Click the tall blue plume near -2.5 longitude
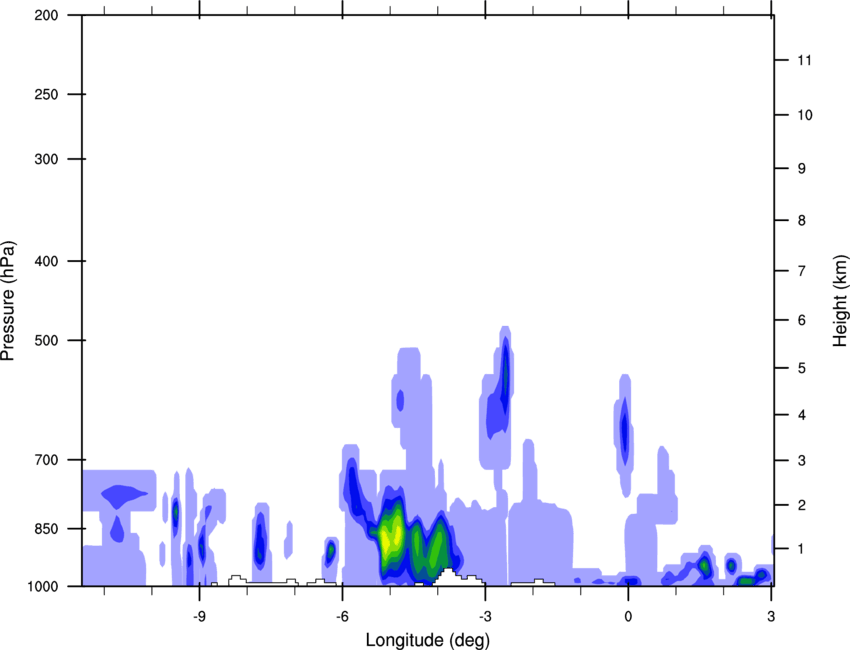This screenshot has height=650, width=850. 500,398
